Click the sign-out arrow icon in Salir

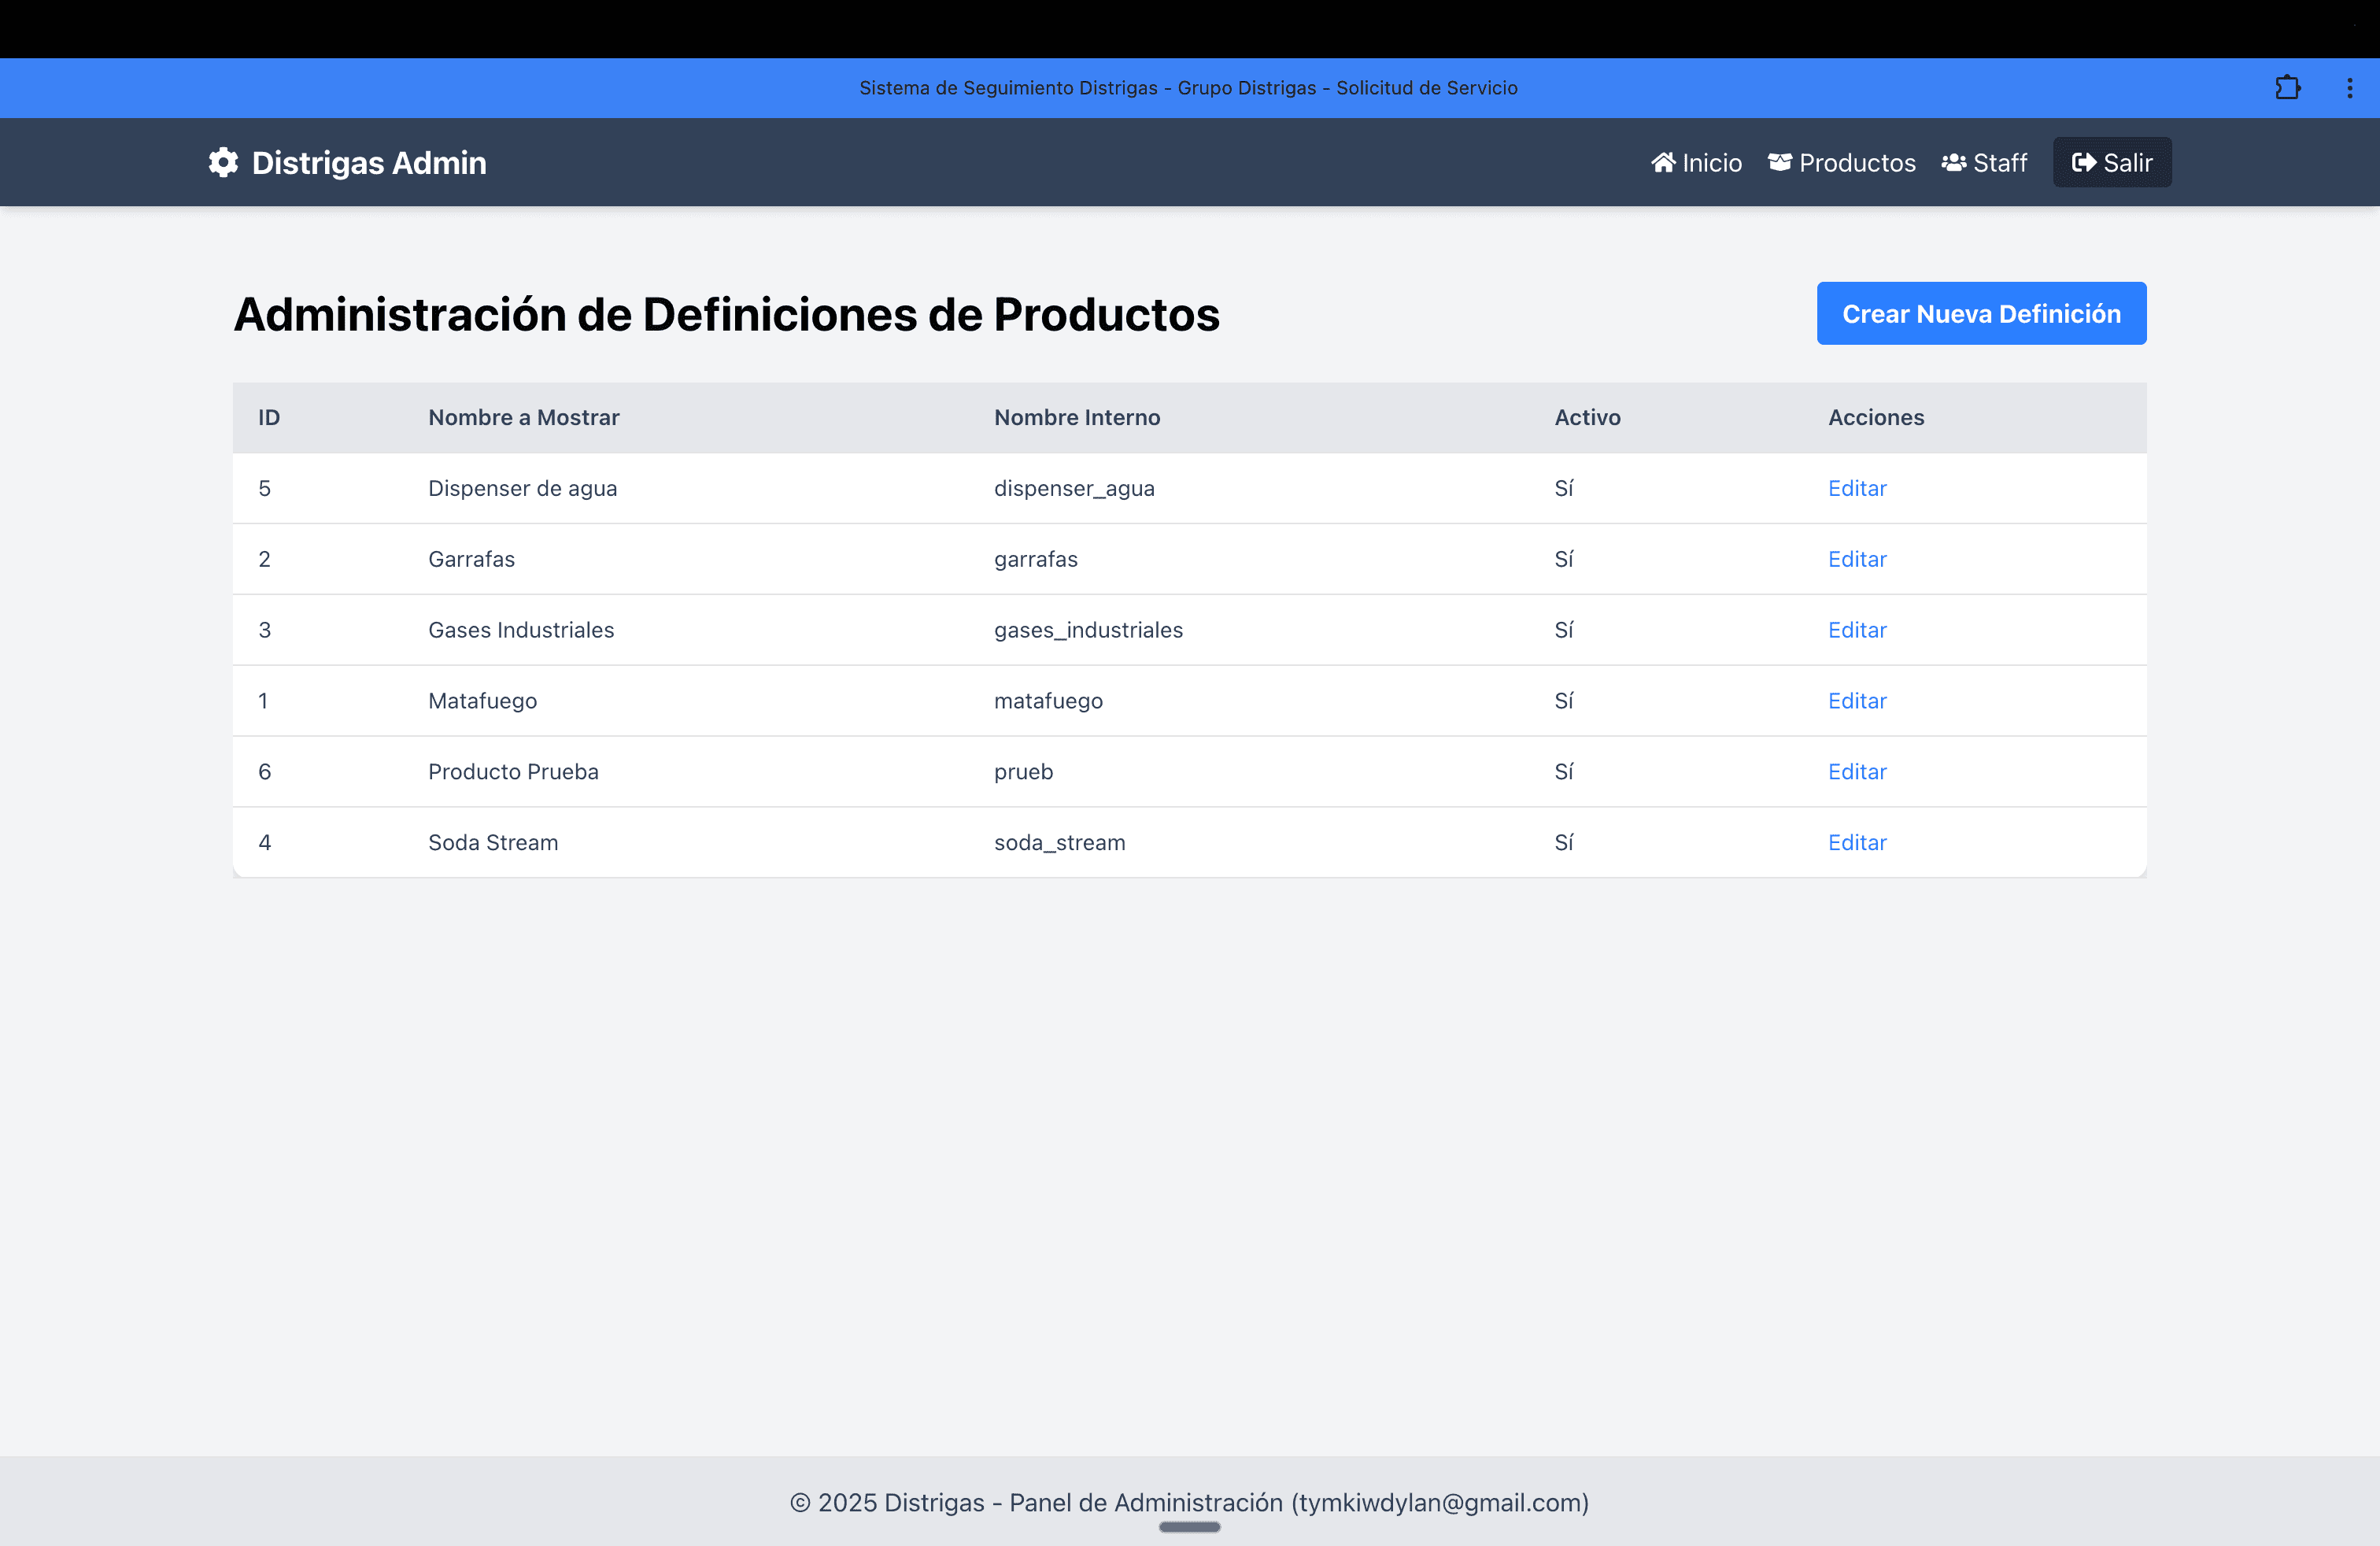[x=2084, y=162]
